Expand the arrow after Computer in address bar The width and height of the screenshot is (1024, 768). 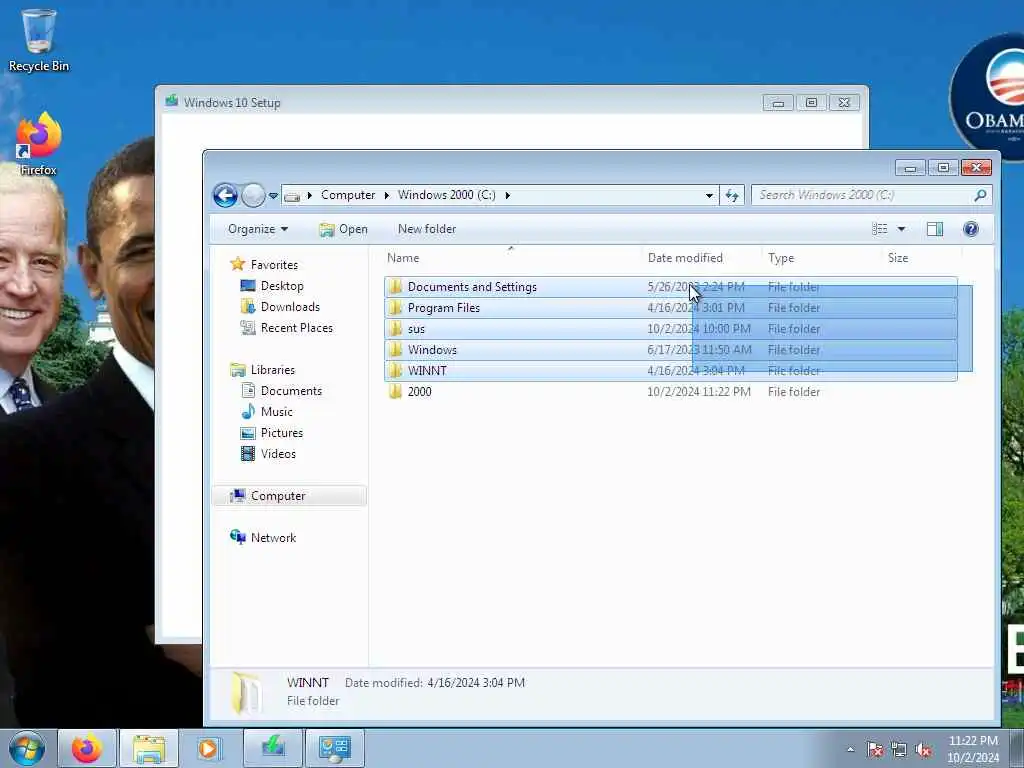pos(387,195)
